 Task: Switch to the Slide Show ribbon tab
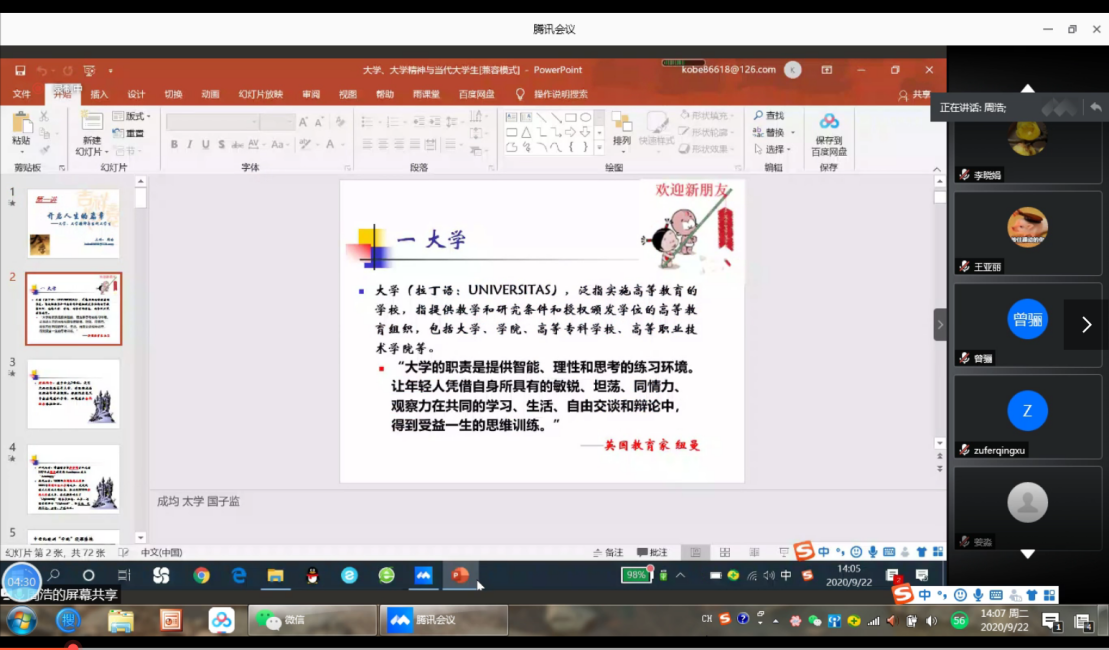coord(260,95)
